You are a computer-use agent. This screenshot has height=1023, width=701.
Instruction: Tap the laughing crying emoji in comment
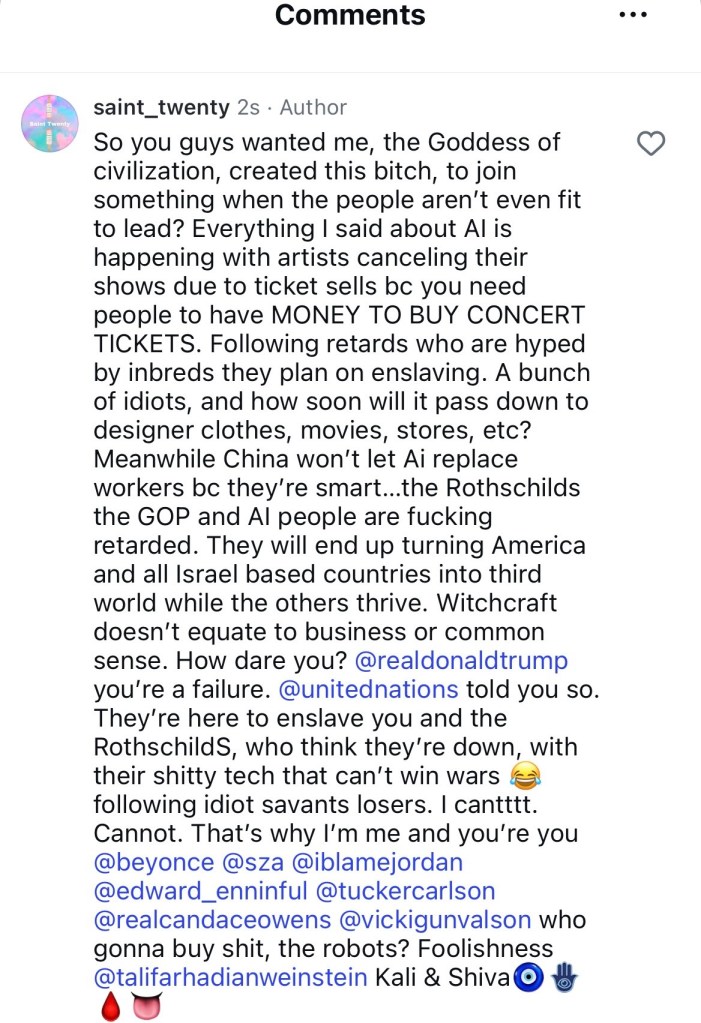point(525,776)
